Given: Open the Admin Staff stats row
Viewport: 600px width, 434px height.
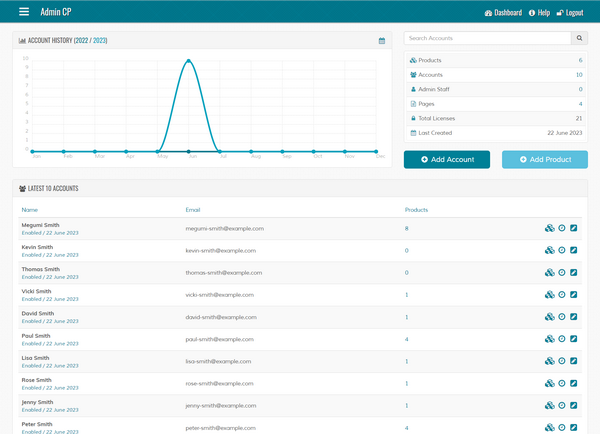Looking at the screenshot, I should click(496, 89).
